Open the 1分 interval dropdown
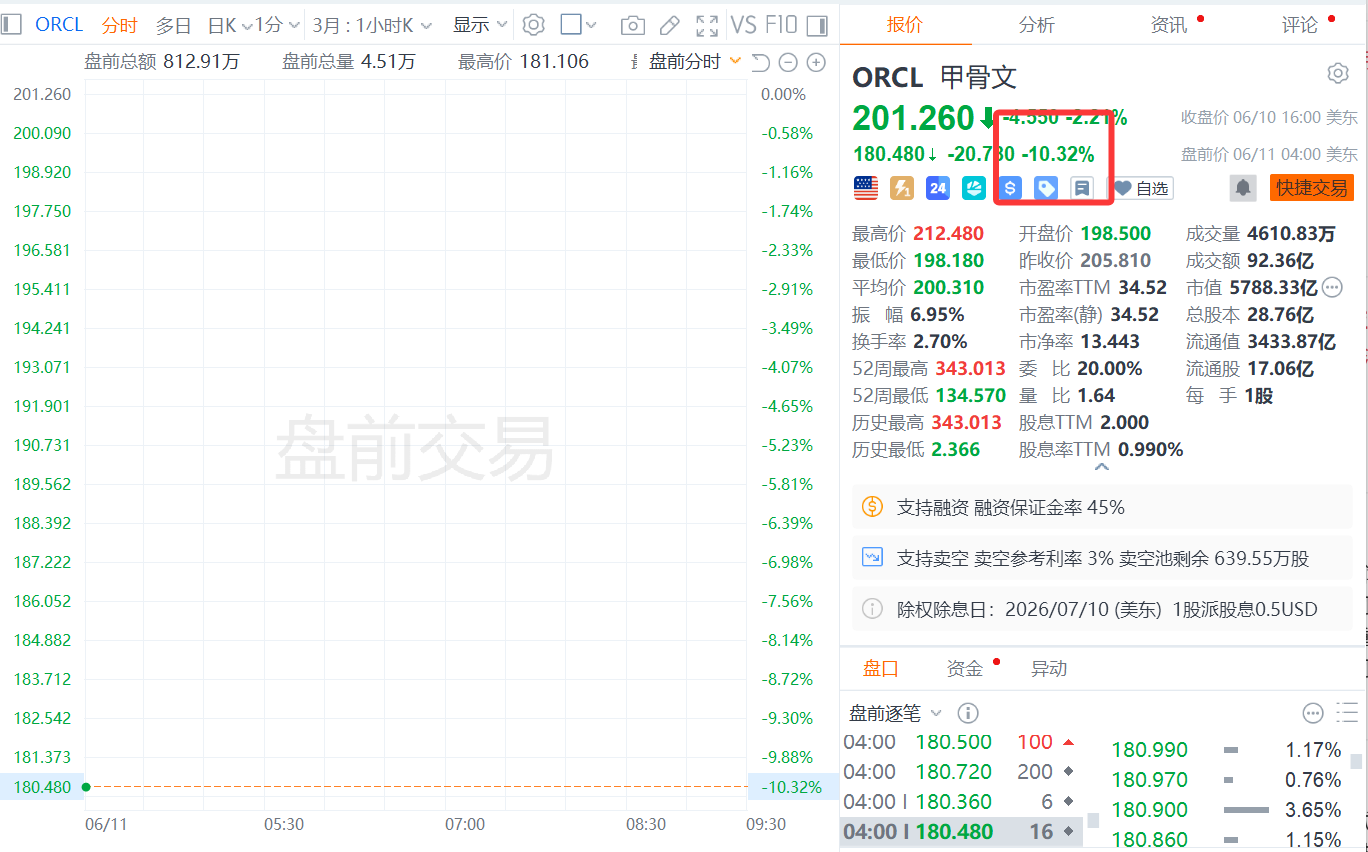This screenshot has height=852, width=1368. (x=277, y=25)
